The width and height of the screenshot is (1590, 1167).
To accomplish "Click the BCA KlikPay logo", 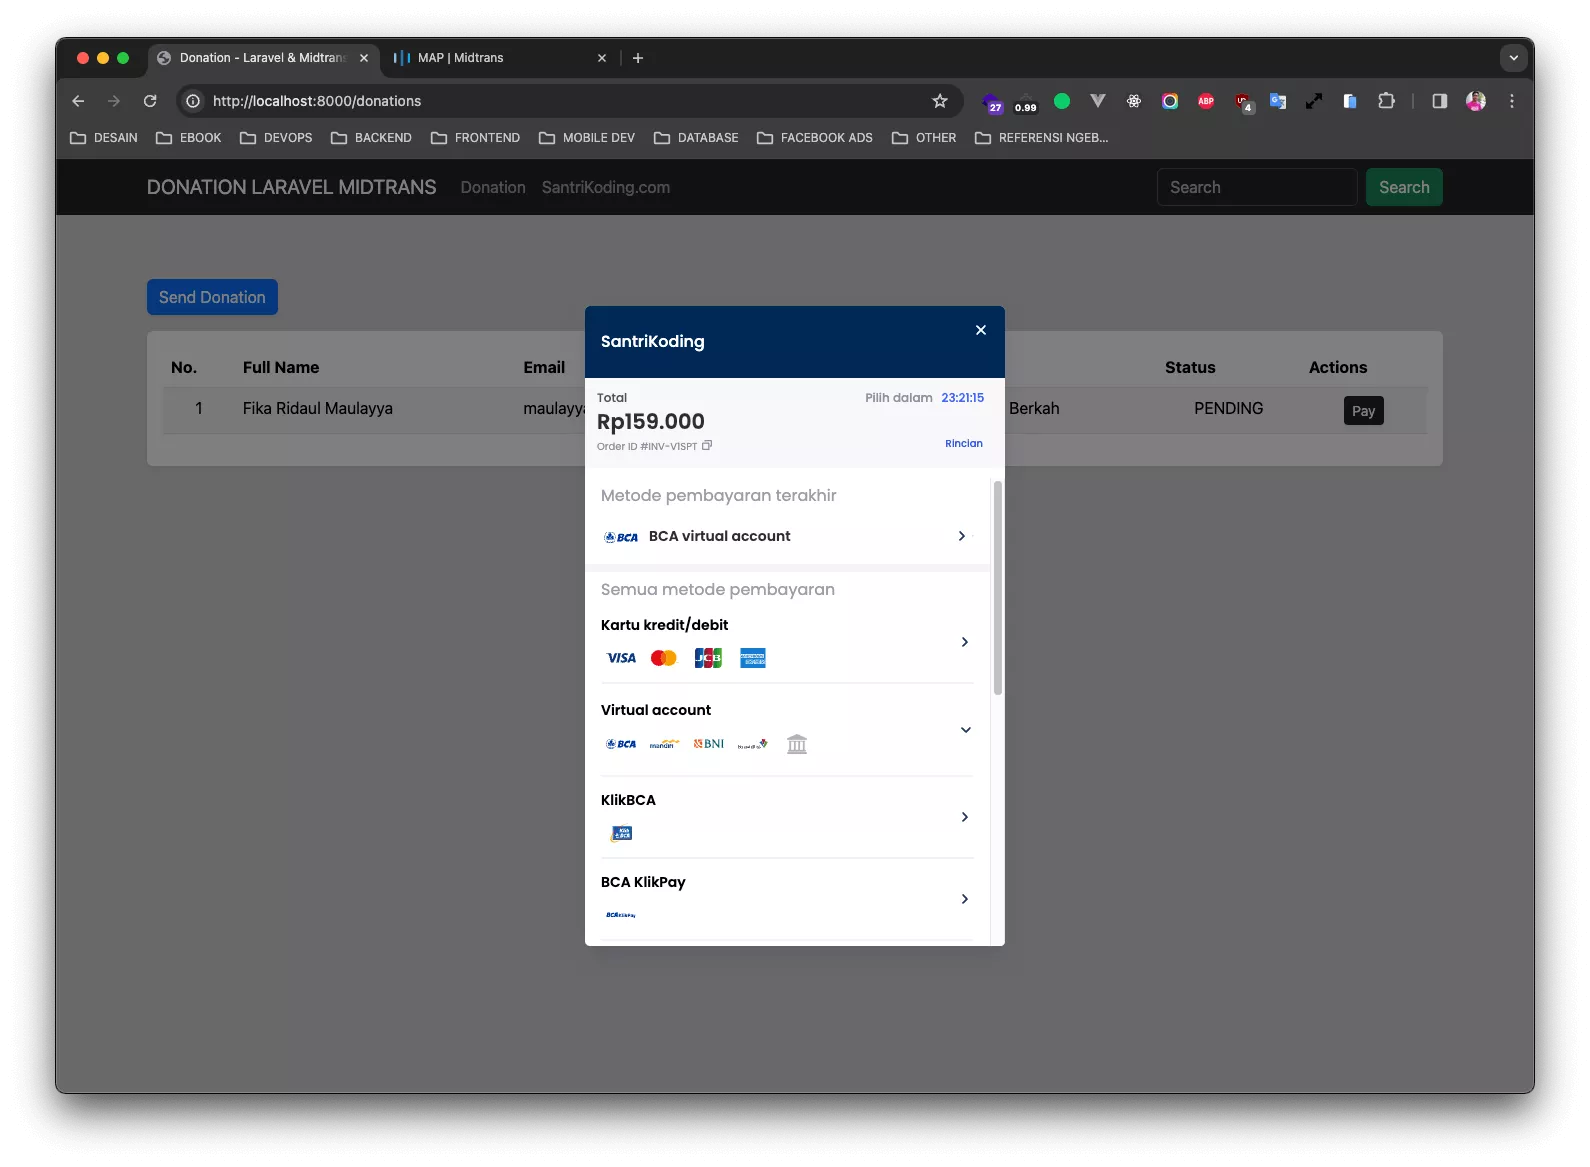I will (621, 915).
